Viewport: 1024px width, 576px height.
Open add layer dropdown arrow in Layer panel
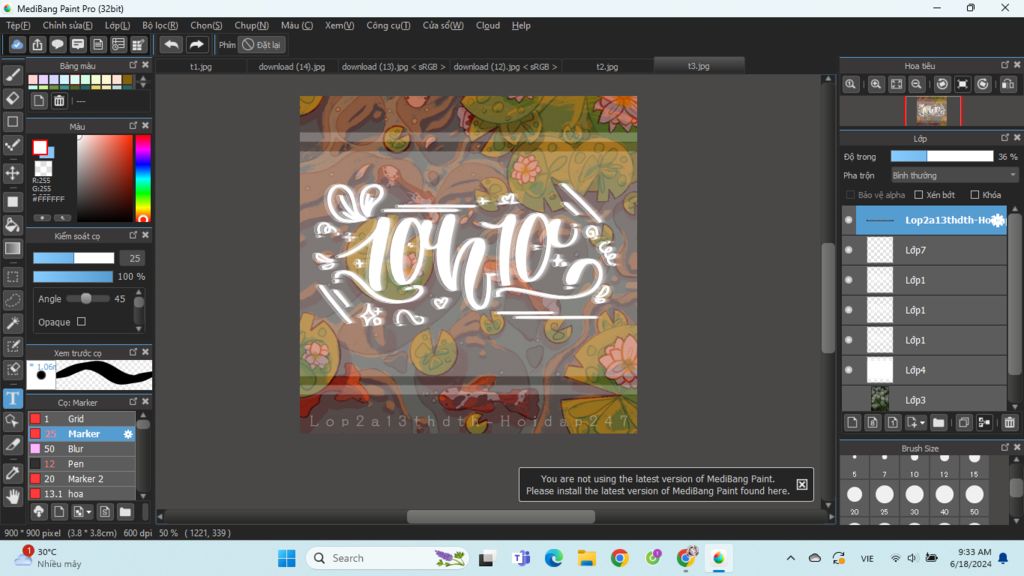[922, 423]
